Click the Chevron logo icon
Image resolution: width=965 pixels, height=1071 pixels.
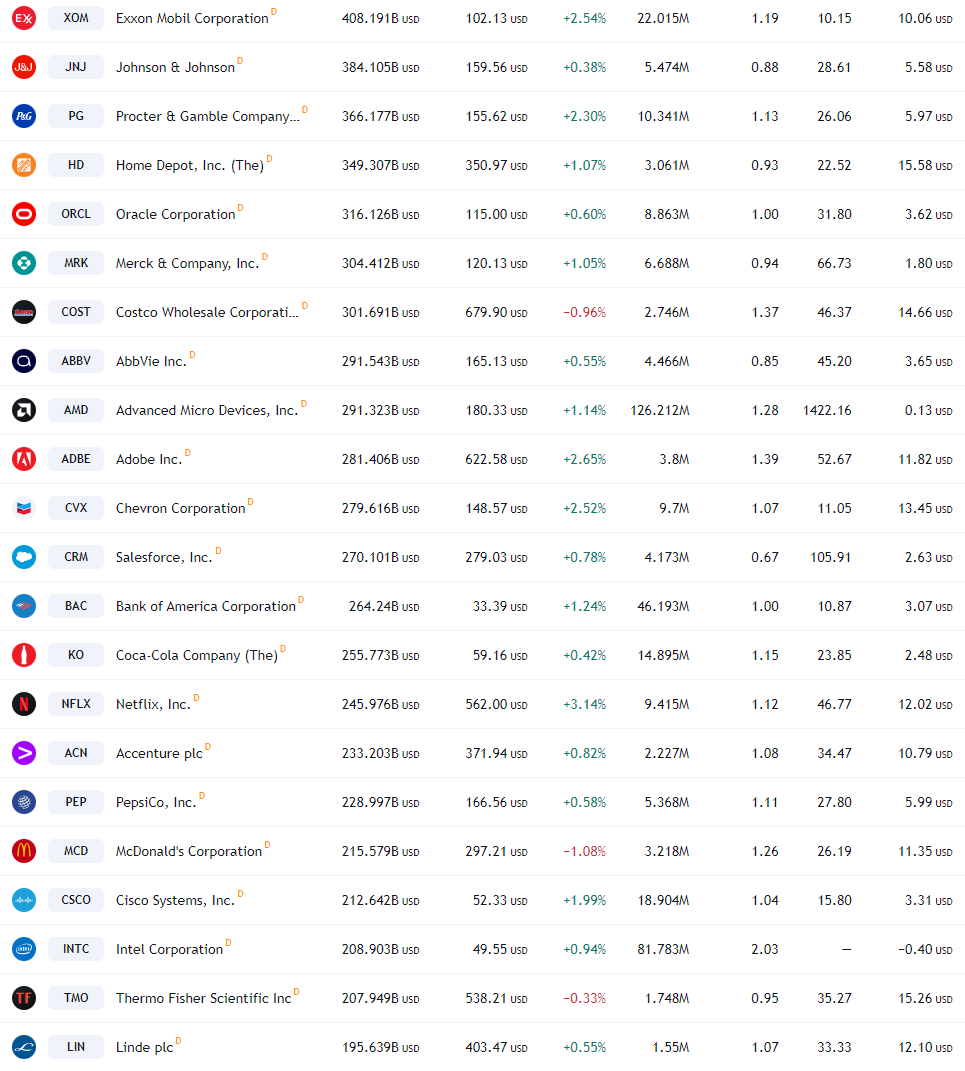tap(24, 508)
